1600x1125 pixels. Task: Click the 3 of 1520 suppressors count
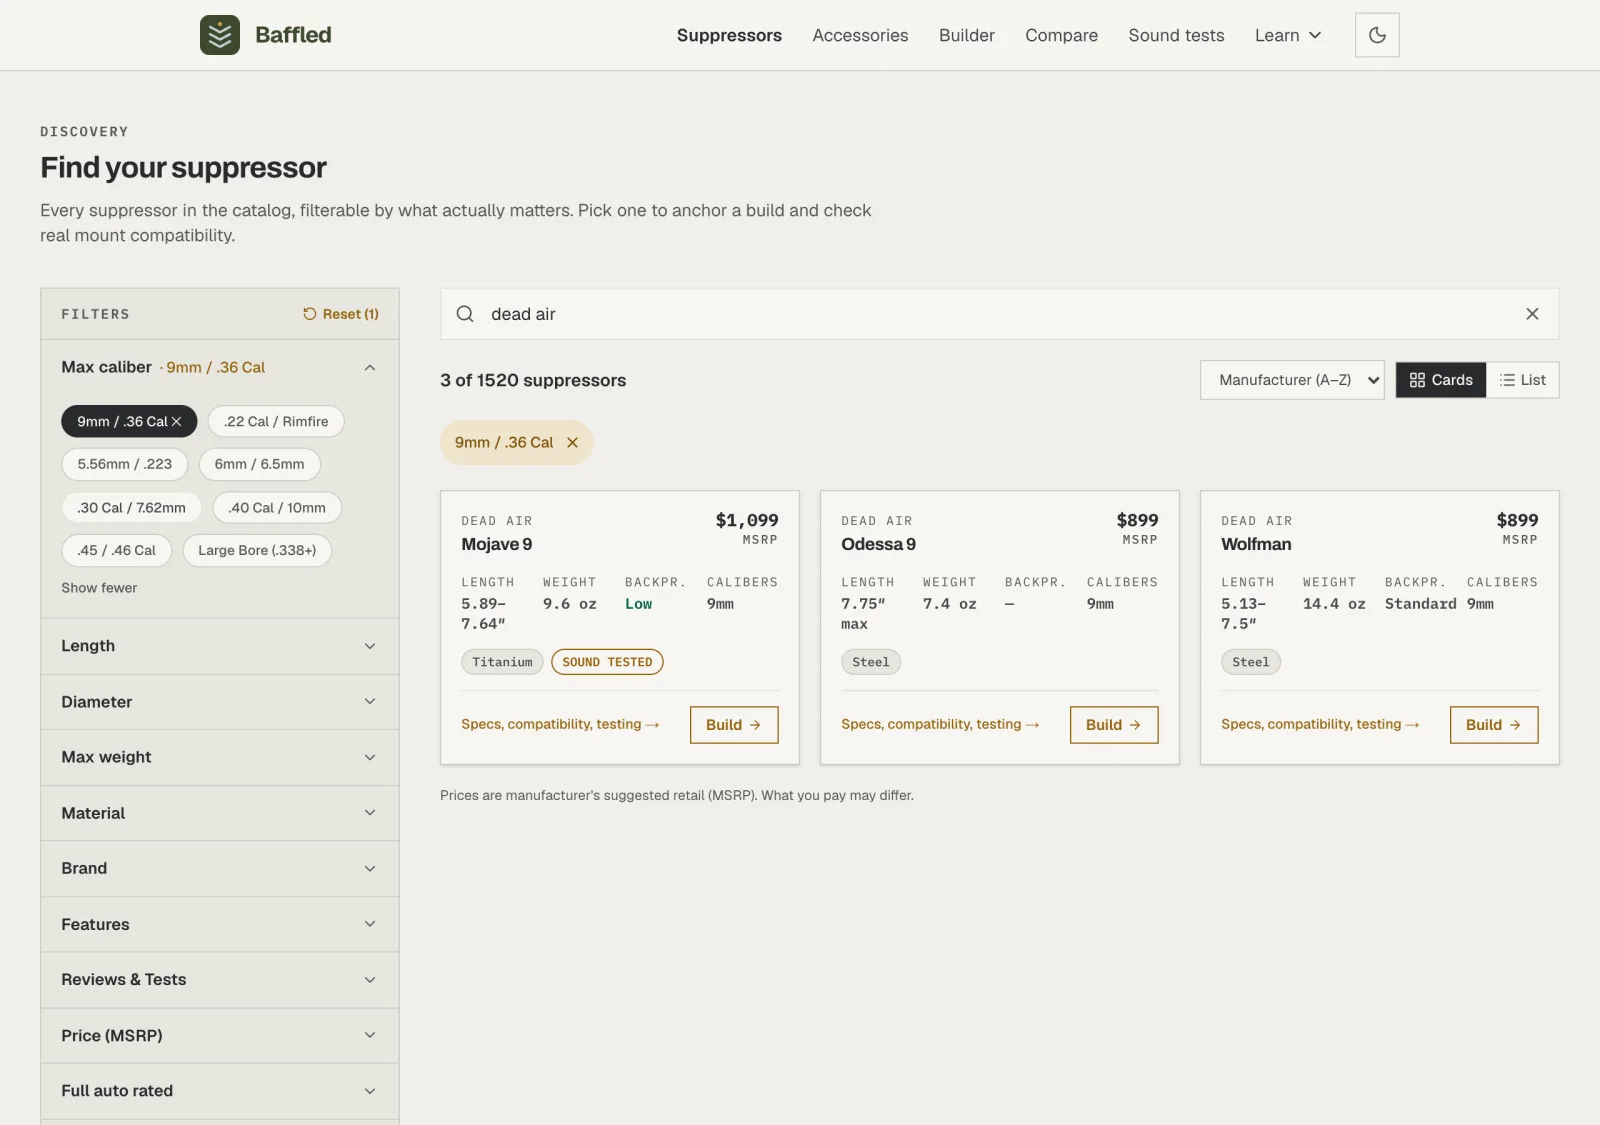coord(533,381)
